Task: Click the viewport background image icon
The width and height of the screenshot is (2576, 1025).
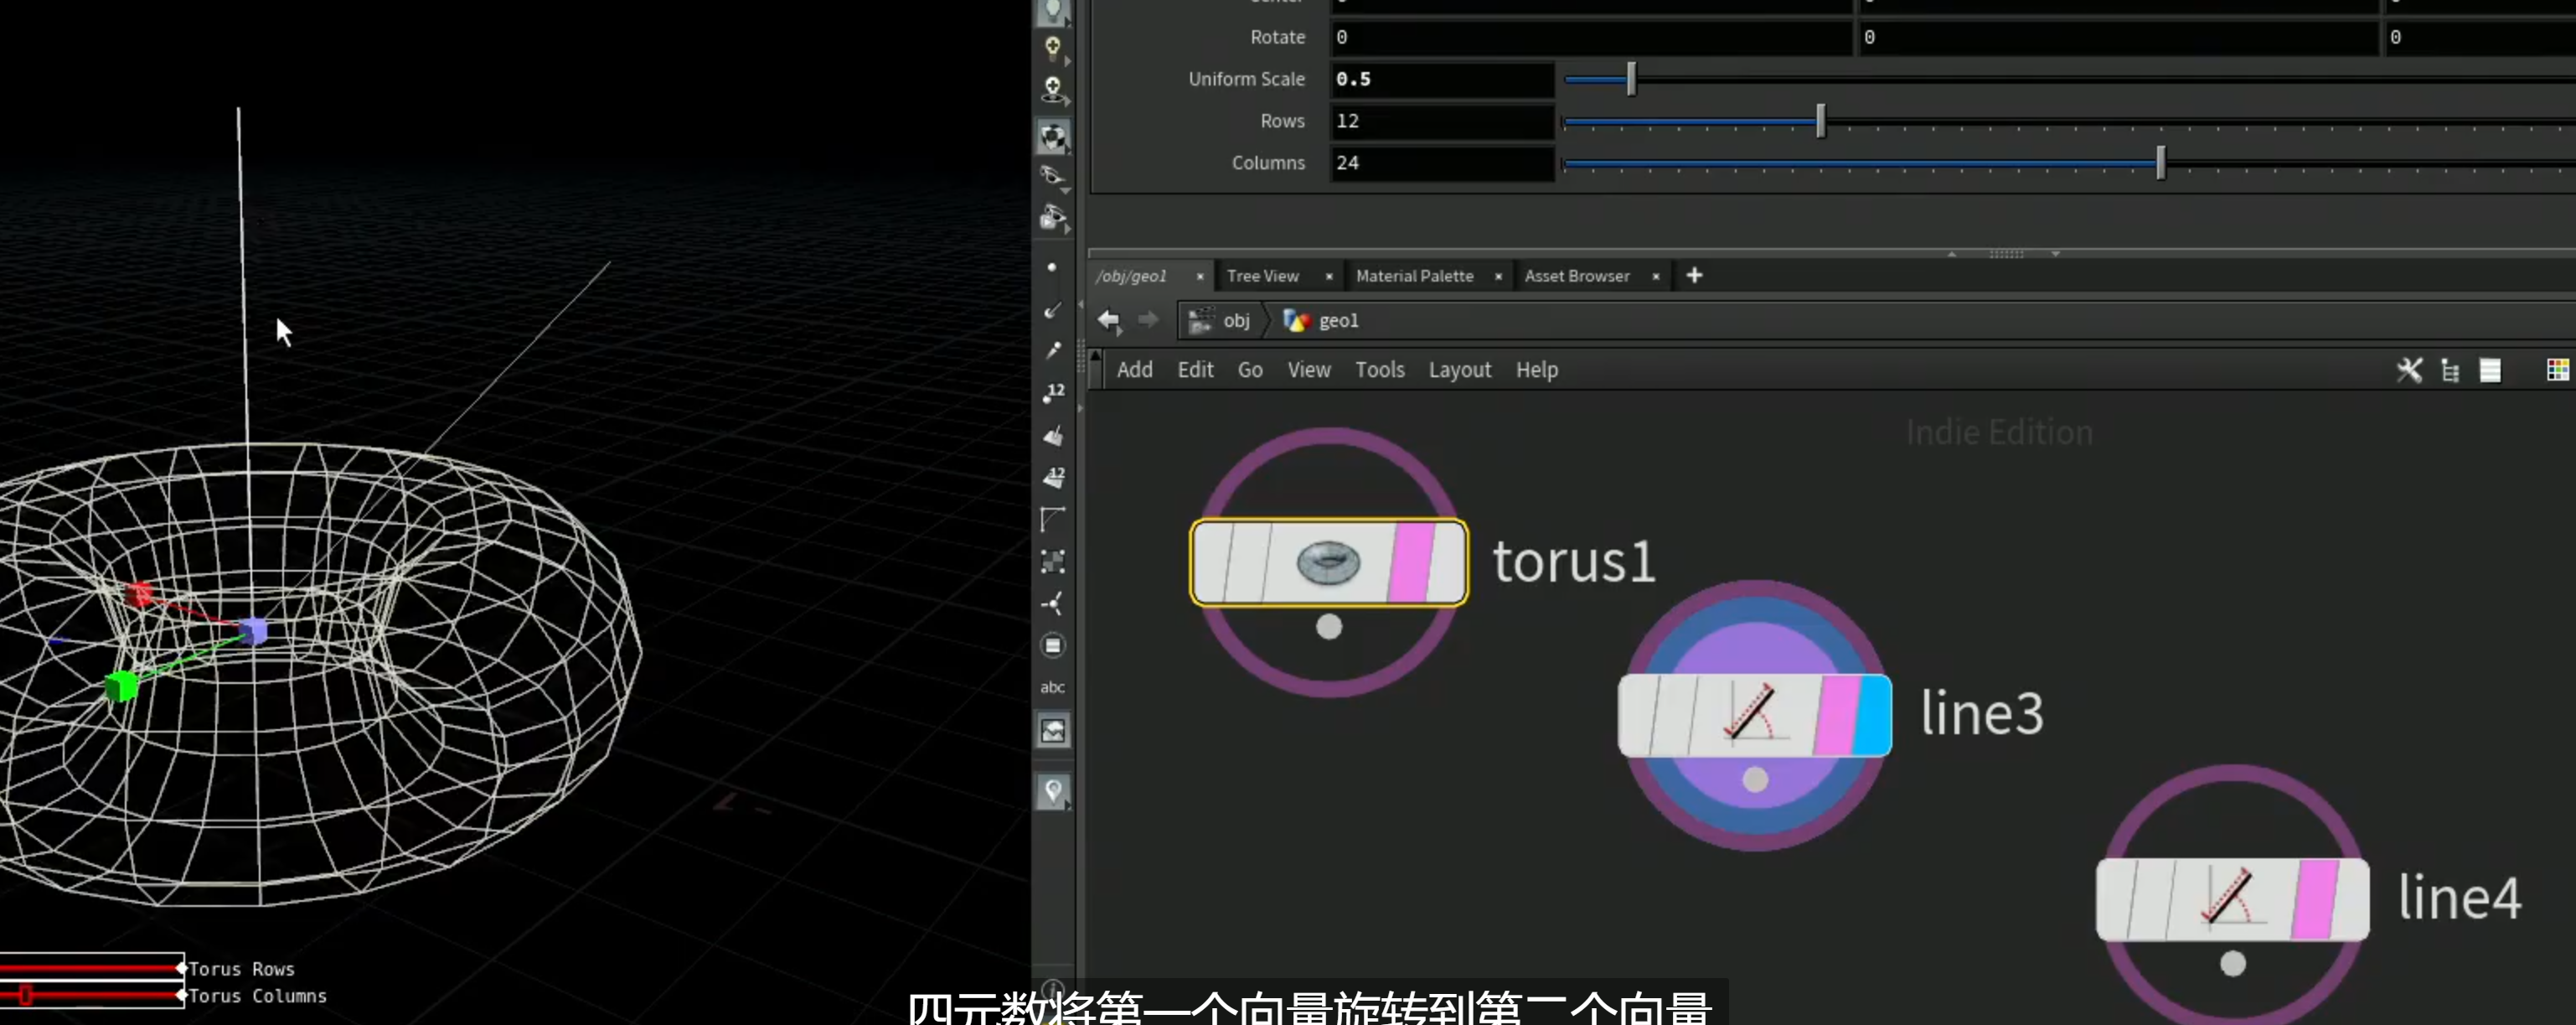Action: coord(1052,731)
